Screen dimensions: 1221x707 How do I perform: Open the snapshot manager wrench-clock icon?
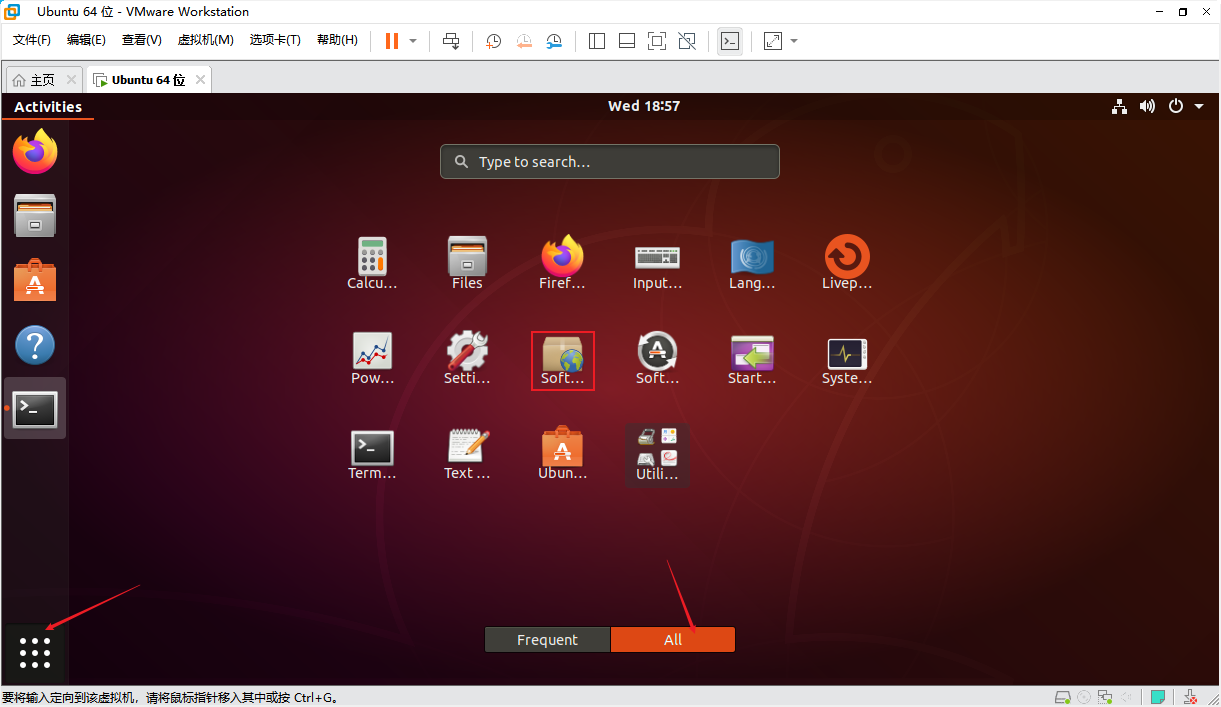tap(554, 41)
